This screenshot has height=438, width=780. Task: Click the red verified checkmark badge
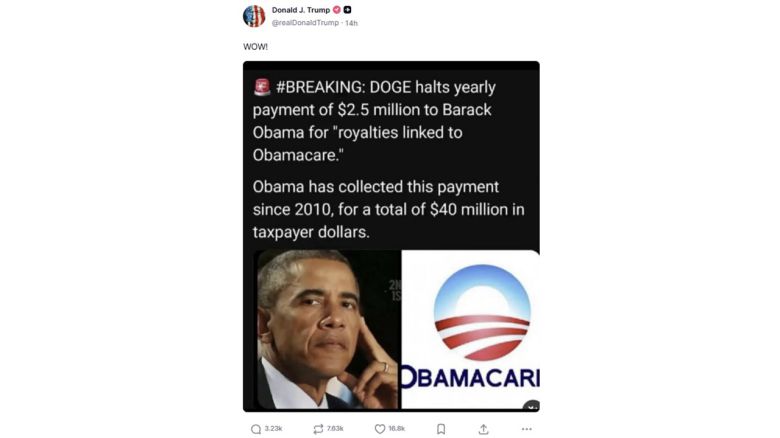pyautogui.click(x=337, y=10)
